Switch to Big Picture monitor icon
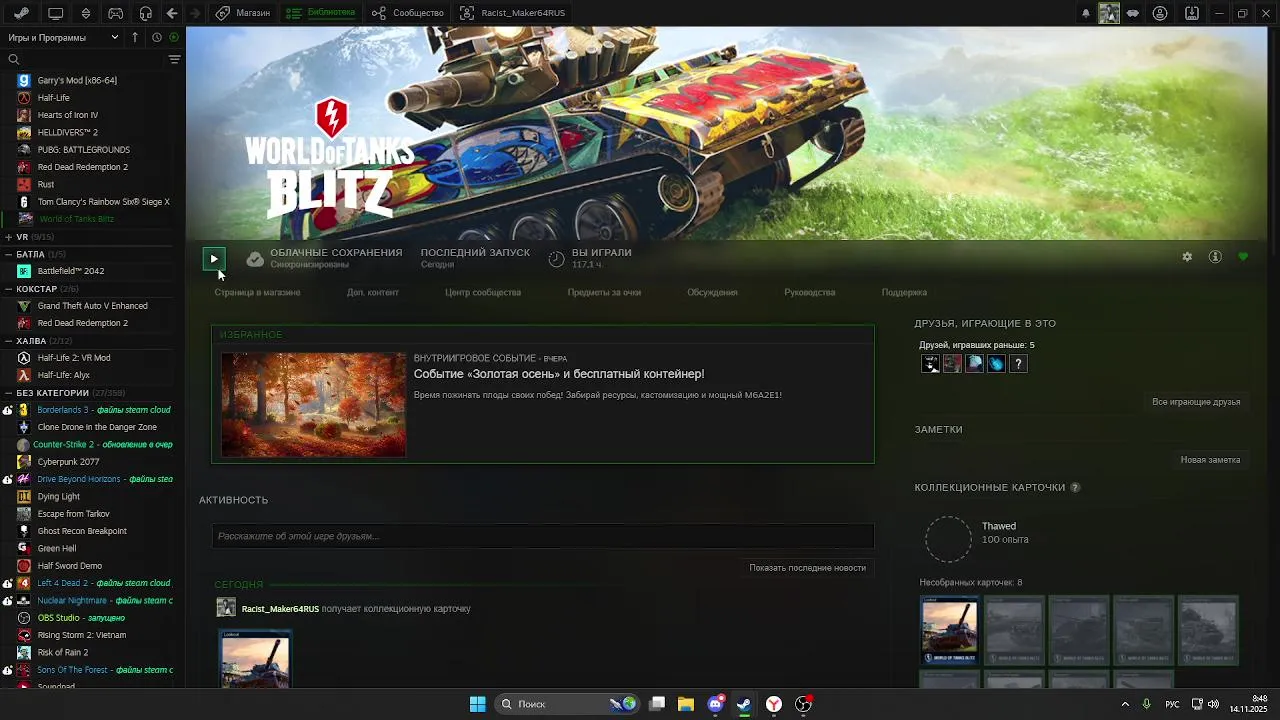Viewport: 1280px width, 720px height. (55, 13)
